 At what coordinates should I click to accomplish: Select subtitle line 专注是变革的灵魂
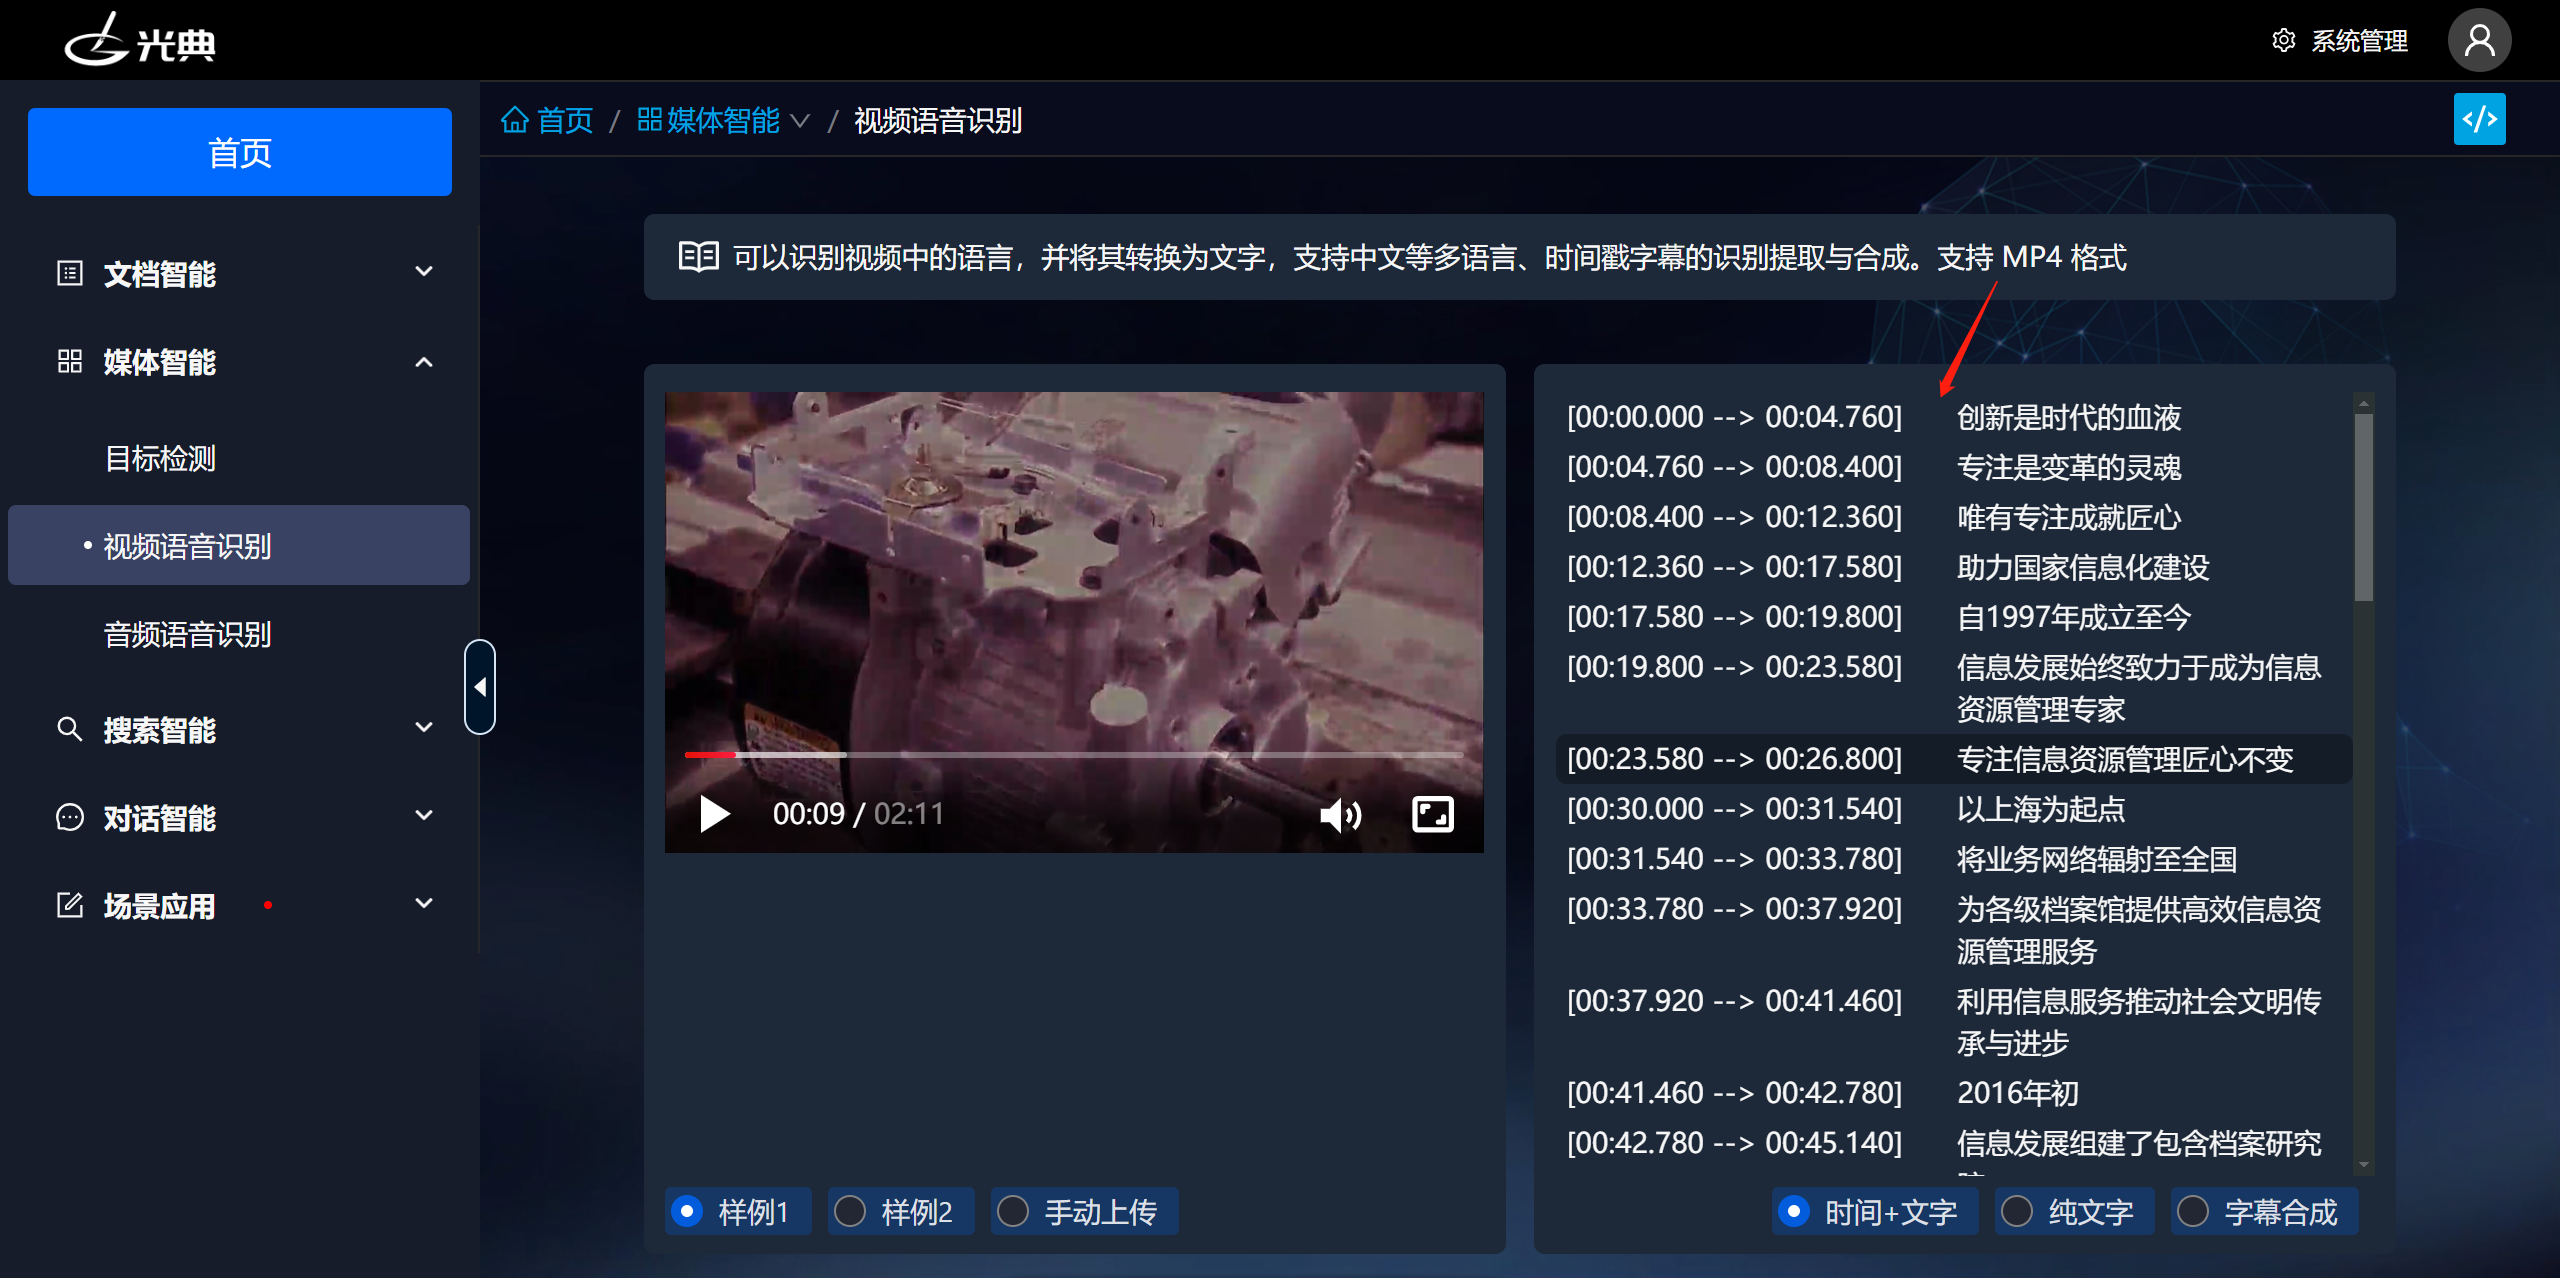tap(2069, 467)
